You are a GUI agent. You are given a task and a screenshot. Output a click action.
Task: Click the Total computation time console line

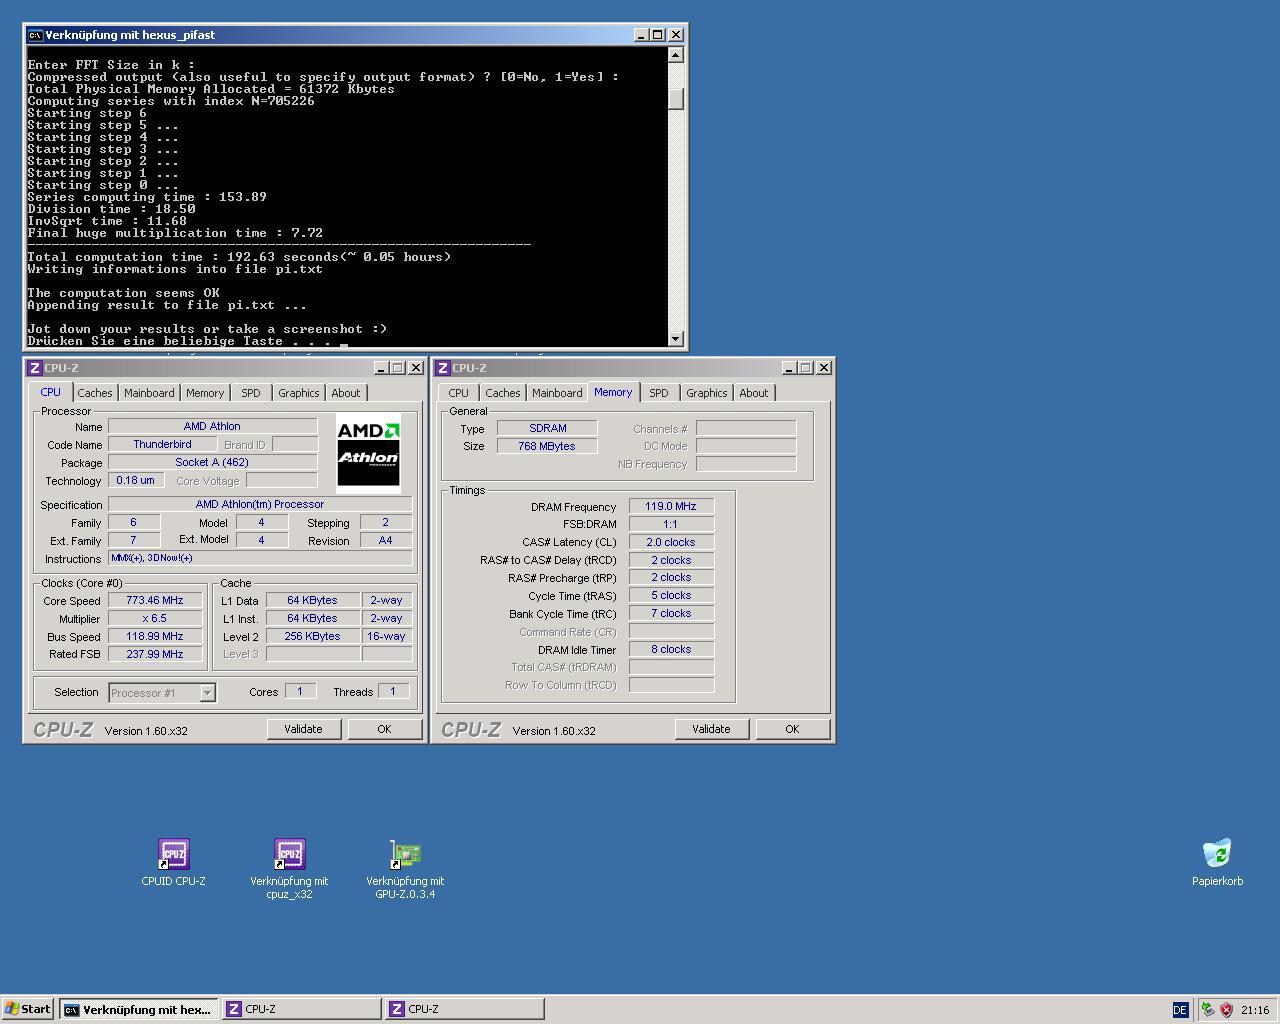coord(239,257)
